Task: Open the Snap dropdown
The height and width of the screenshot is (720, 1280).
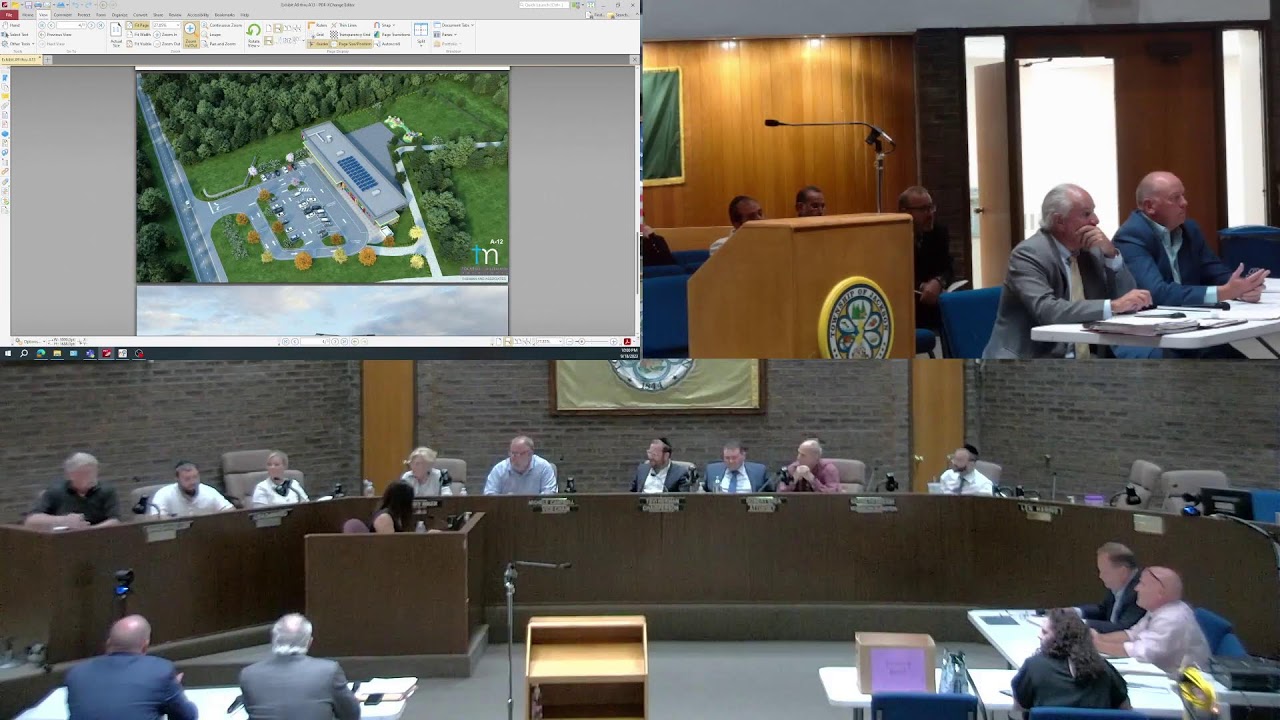Action: [384, 25]
